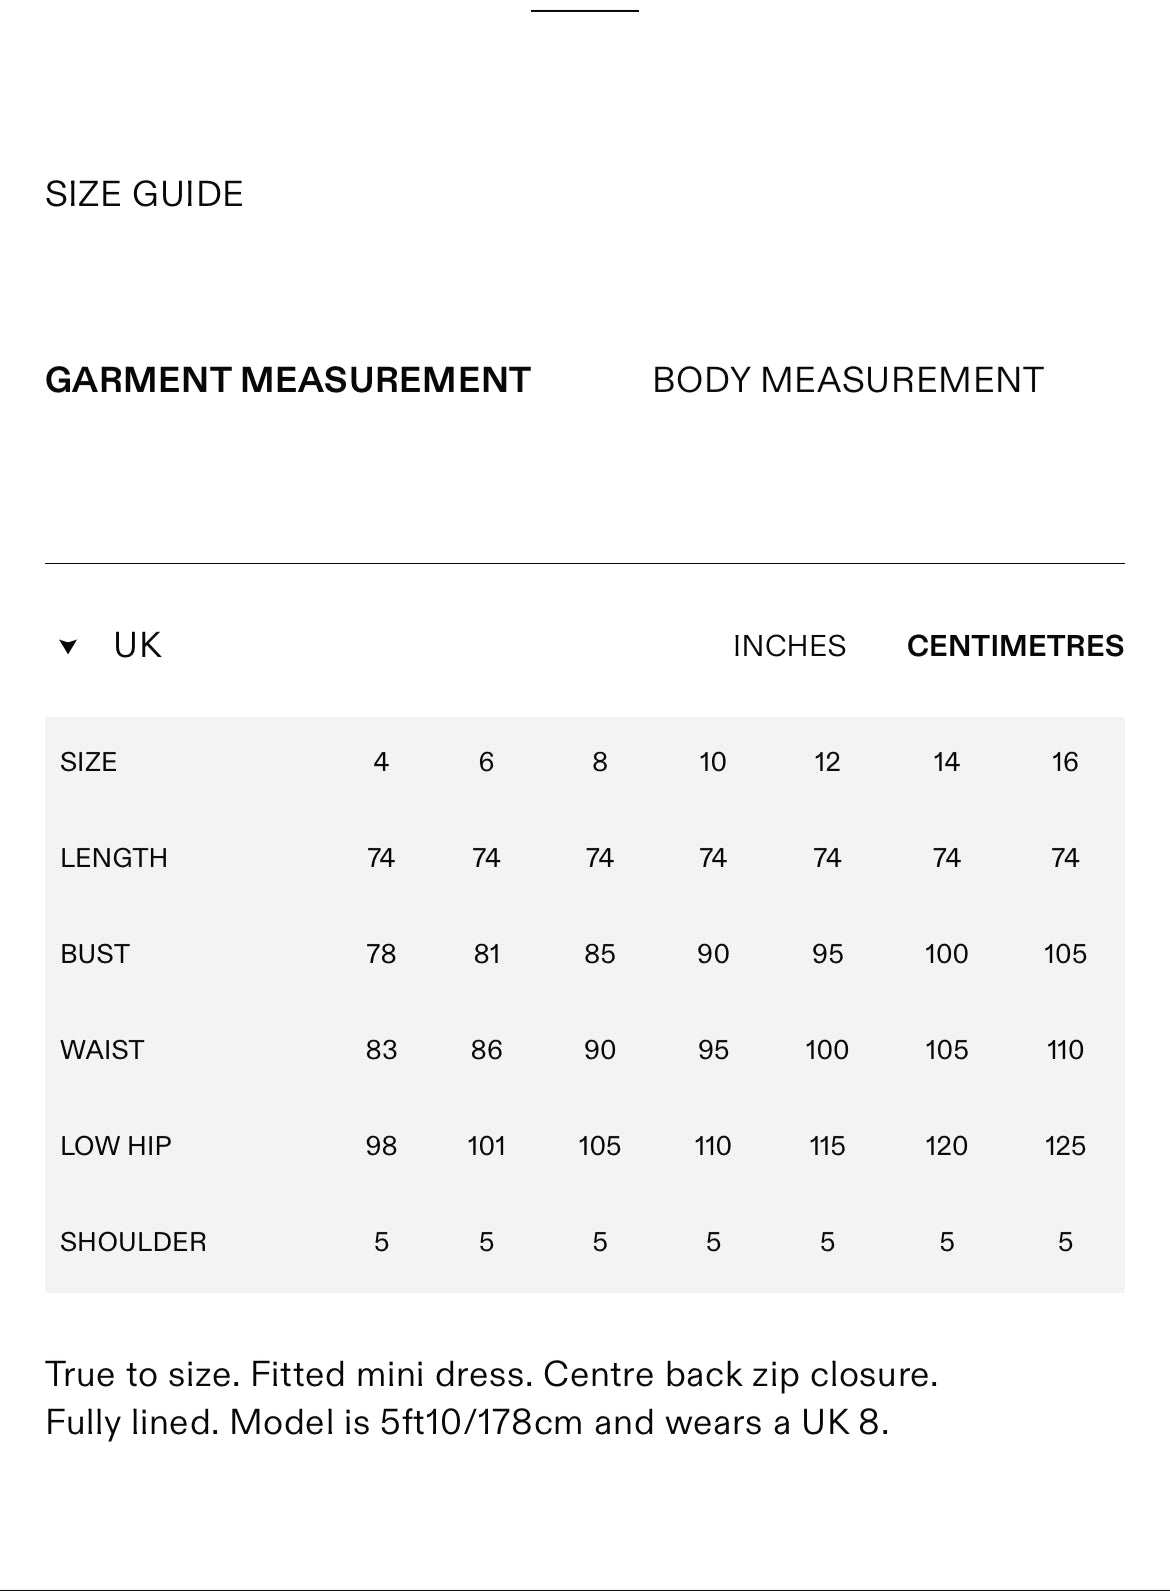Select the size 16 column header
The height and width of the screenshot is (1591, 1170).
pos(1065,762)
